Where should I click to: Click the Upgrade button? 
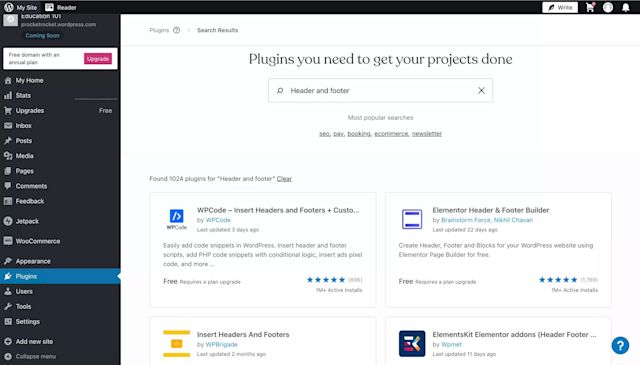click(x=98, y=59)
